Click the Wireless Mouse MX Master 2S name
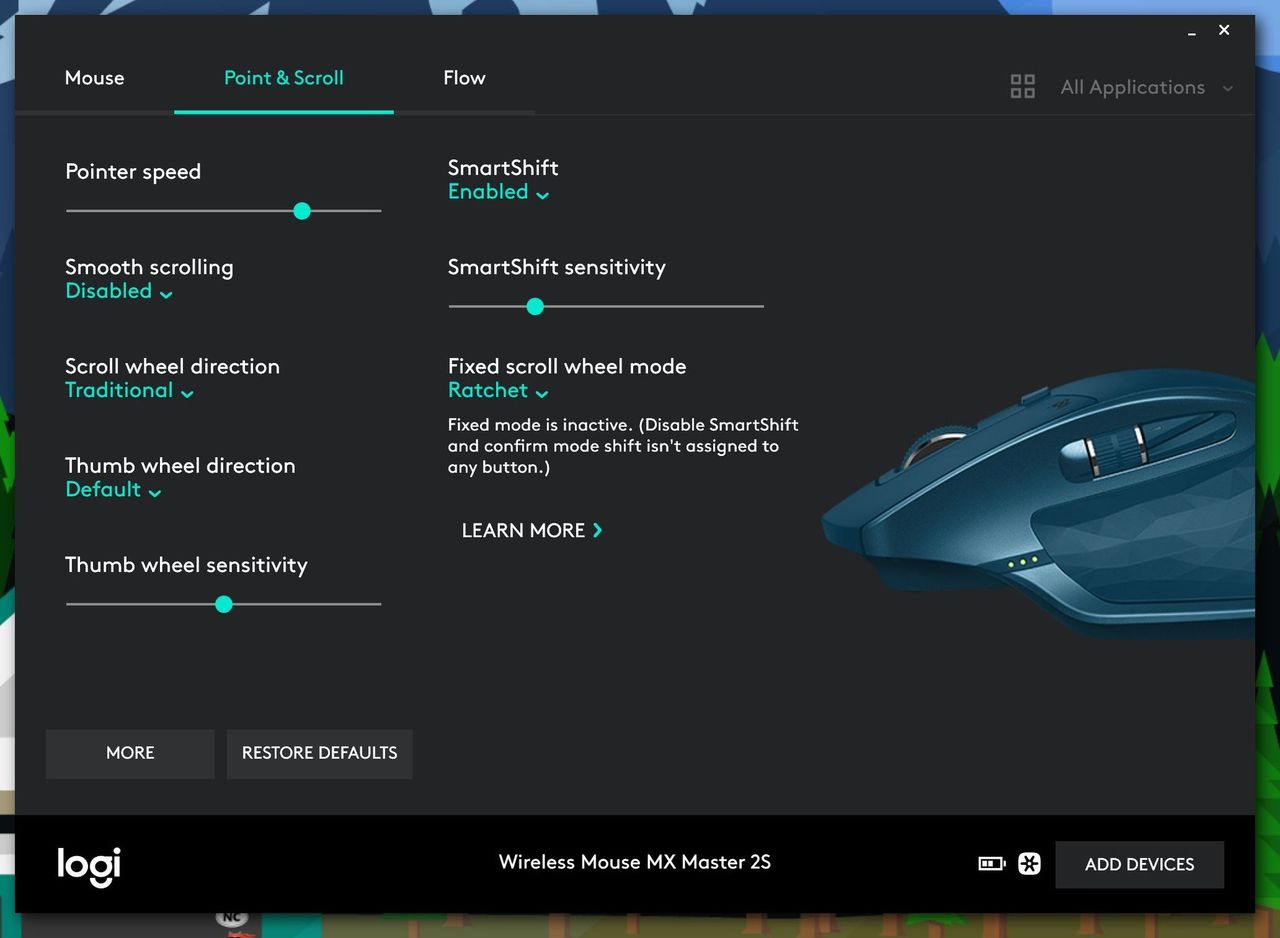 [x=635, y=862]
